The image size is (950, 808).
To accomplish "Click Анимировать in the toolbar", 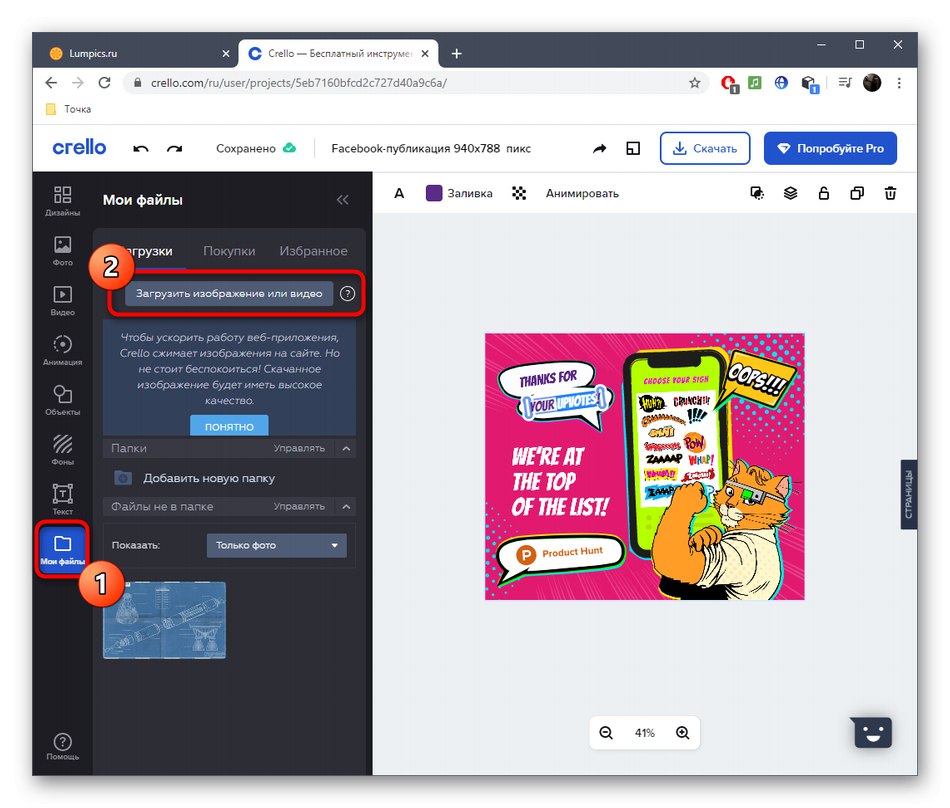I will [x=582, y=193].
